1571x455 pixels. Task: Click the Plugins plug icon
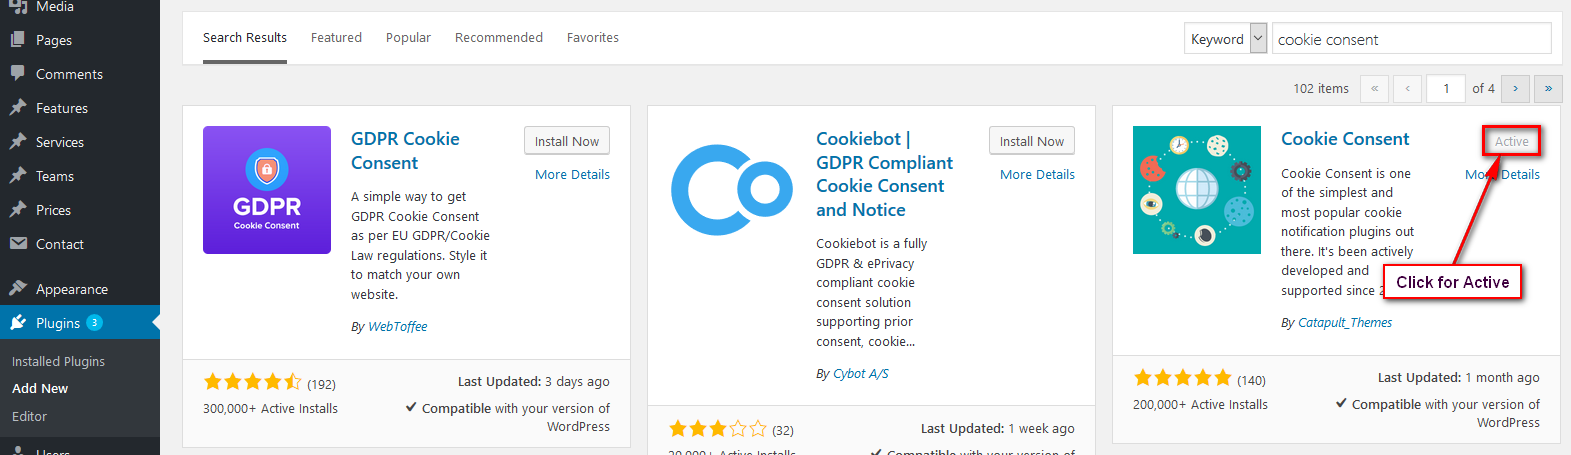[x=18, y=323]
